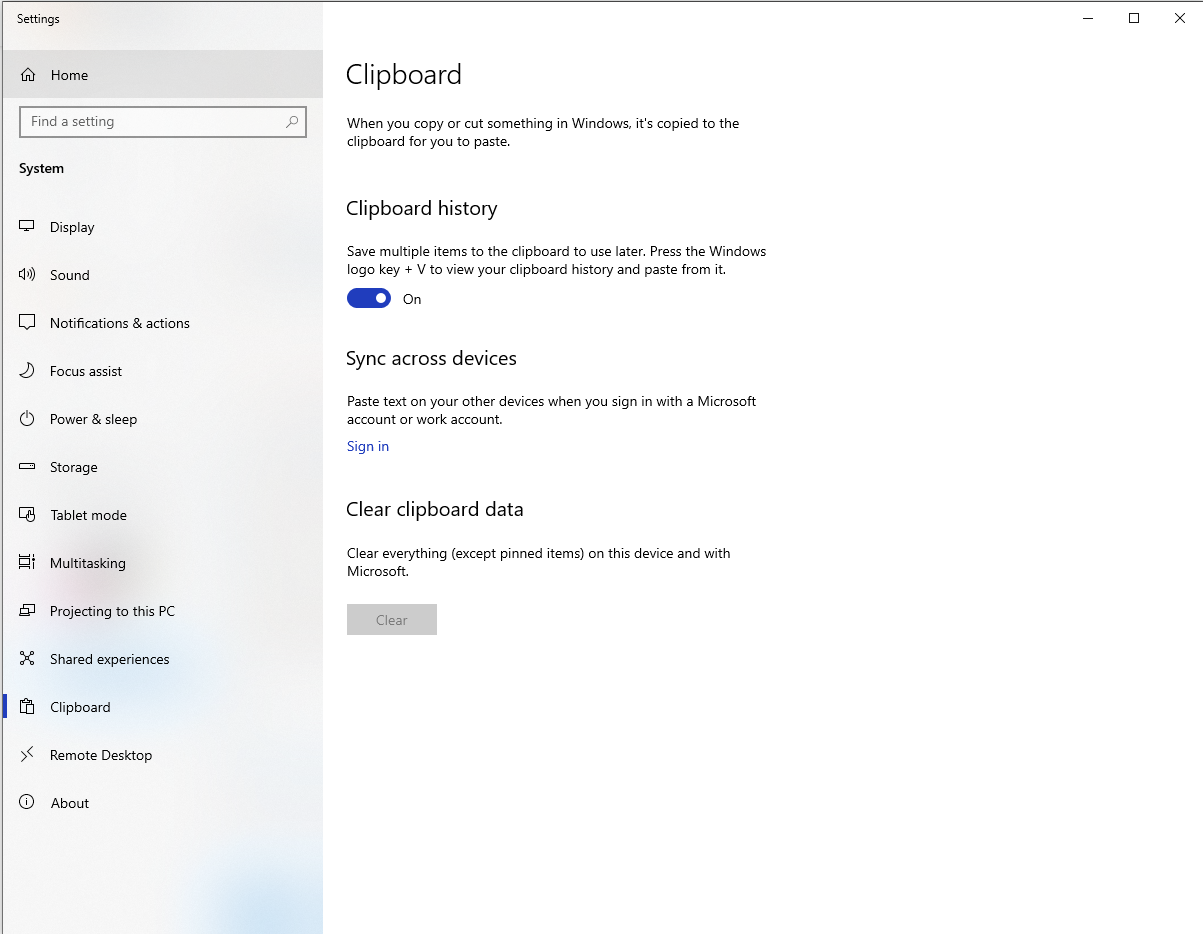Minimize the Settings window
Image resolution: width=1203 pixels, height=934 pixels.
1088,18
